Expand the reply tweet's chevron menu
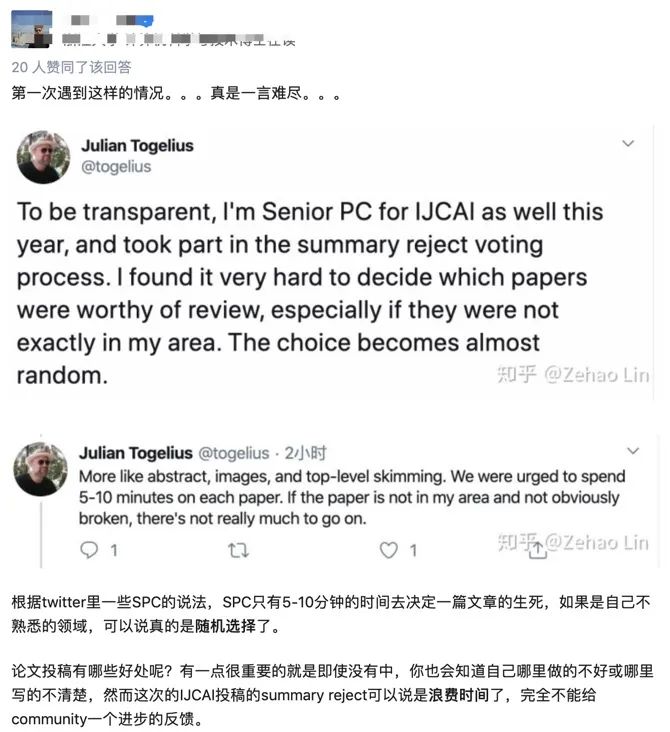Viewport: 670px width, 732px height. tap(632, 452)
